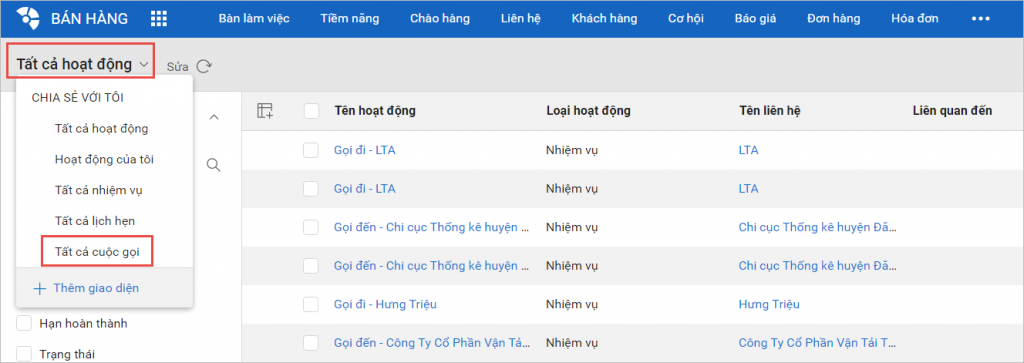Viewport: 1024px width, 363px height.
Task: Click the search magnifier icon in sidebar
Action: pos(214,165)
